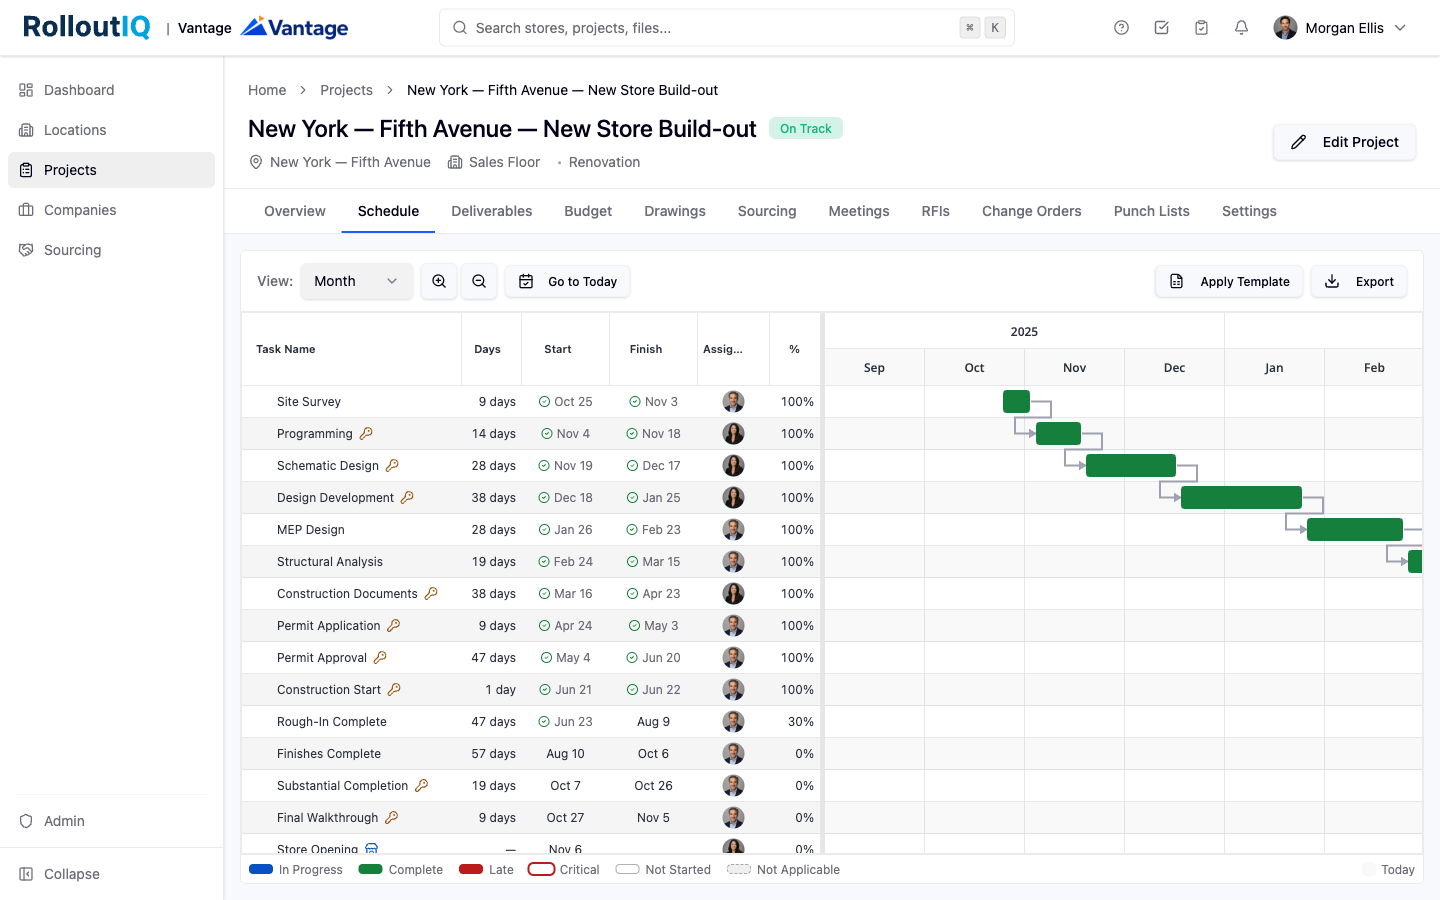
Task: Click the MEP Design Gantt bar
Action: (x=1355, y=529)
